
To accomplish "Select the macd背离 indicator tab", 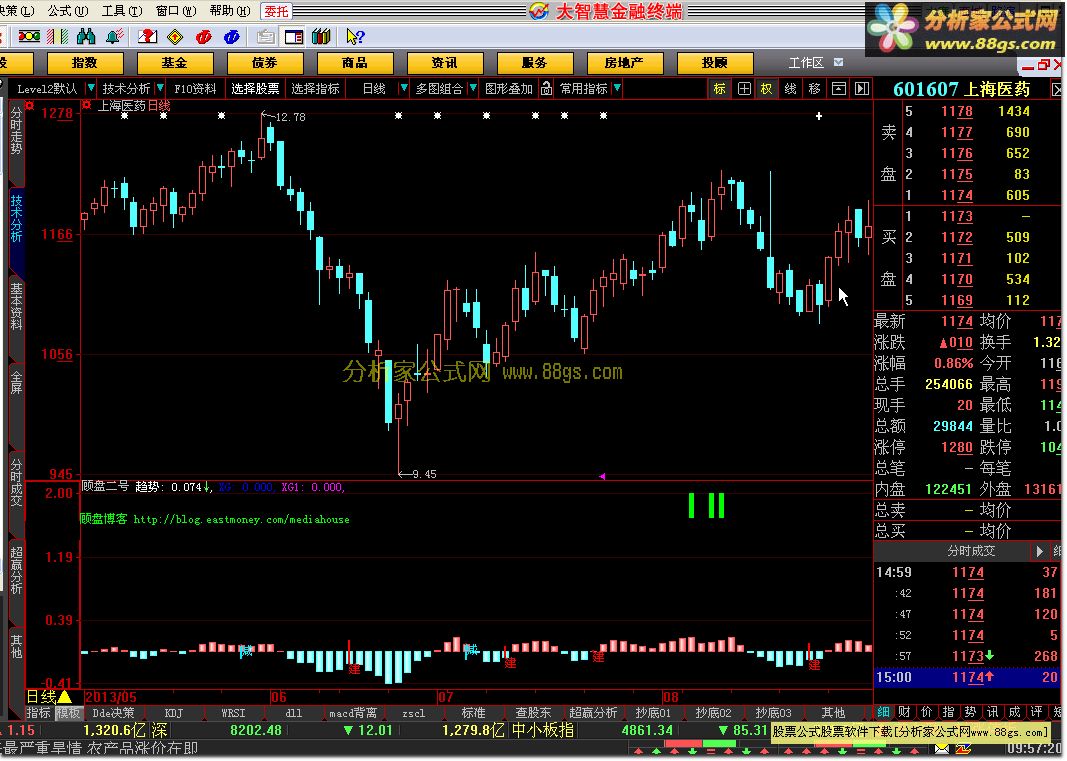I will point(353,713).
